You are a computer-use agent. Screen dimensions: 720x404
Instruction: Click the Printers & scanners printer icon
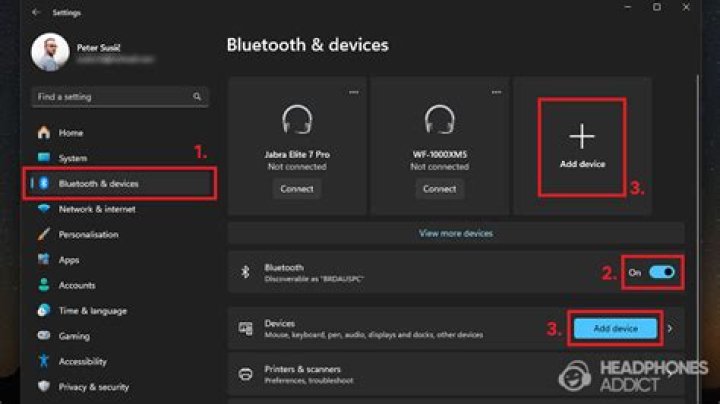[245, 374]
